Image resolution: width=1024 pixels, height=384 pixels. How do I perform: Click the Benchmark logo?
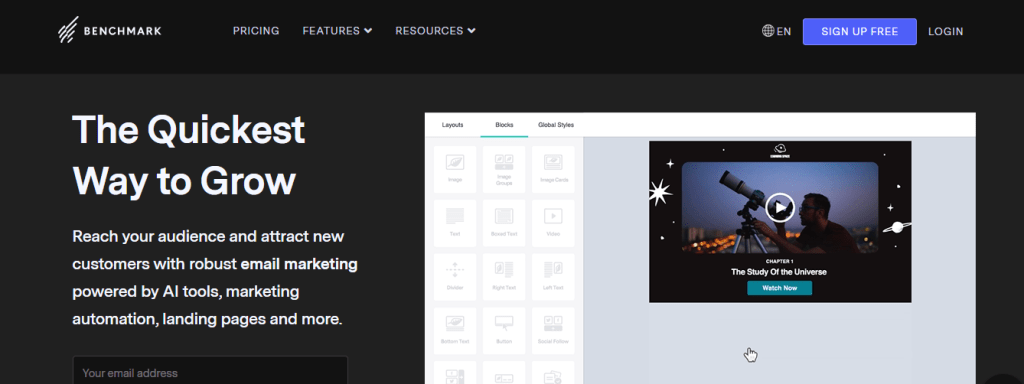[109, 30]
